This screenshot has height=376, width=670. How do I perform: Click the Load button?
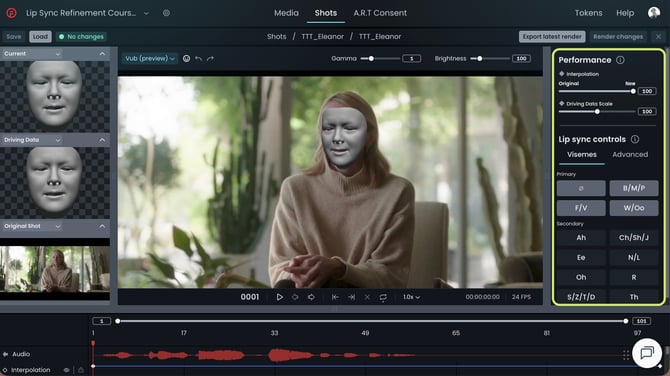tap(40, 37)
